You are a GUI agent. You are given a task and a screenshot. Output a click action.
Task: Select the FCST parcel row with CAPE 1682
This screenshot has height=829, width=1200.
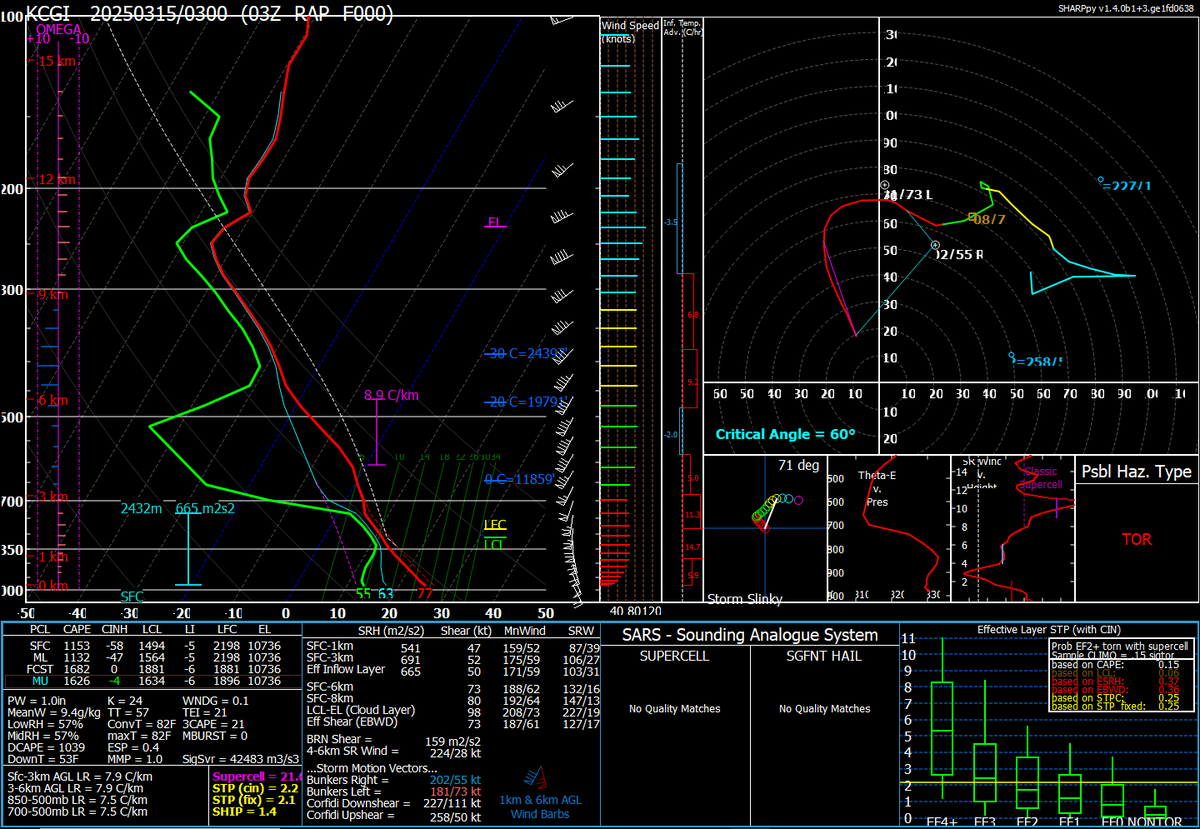151,670
